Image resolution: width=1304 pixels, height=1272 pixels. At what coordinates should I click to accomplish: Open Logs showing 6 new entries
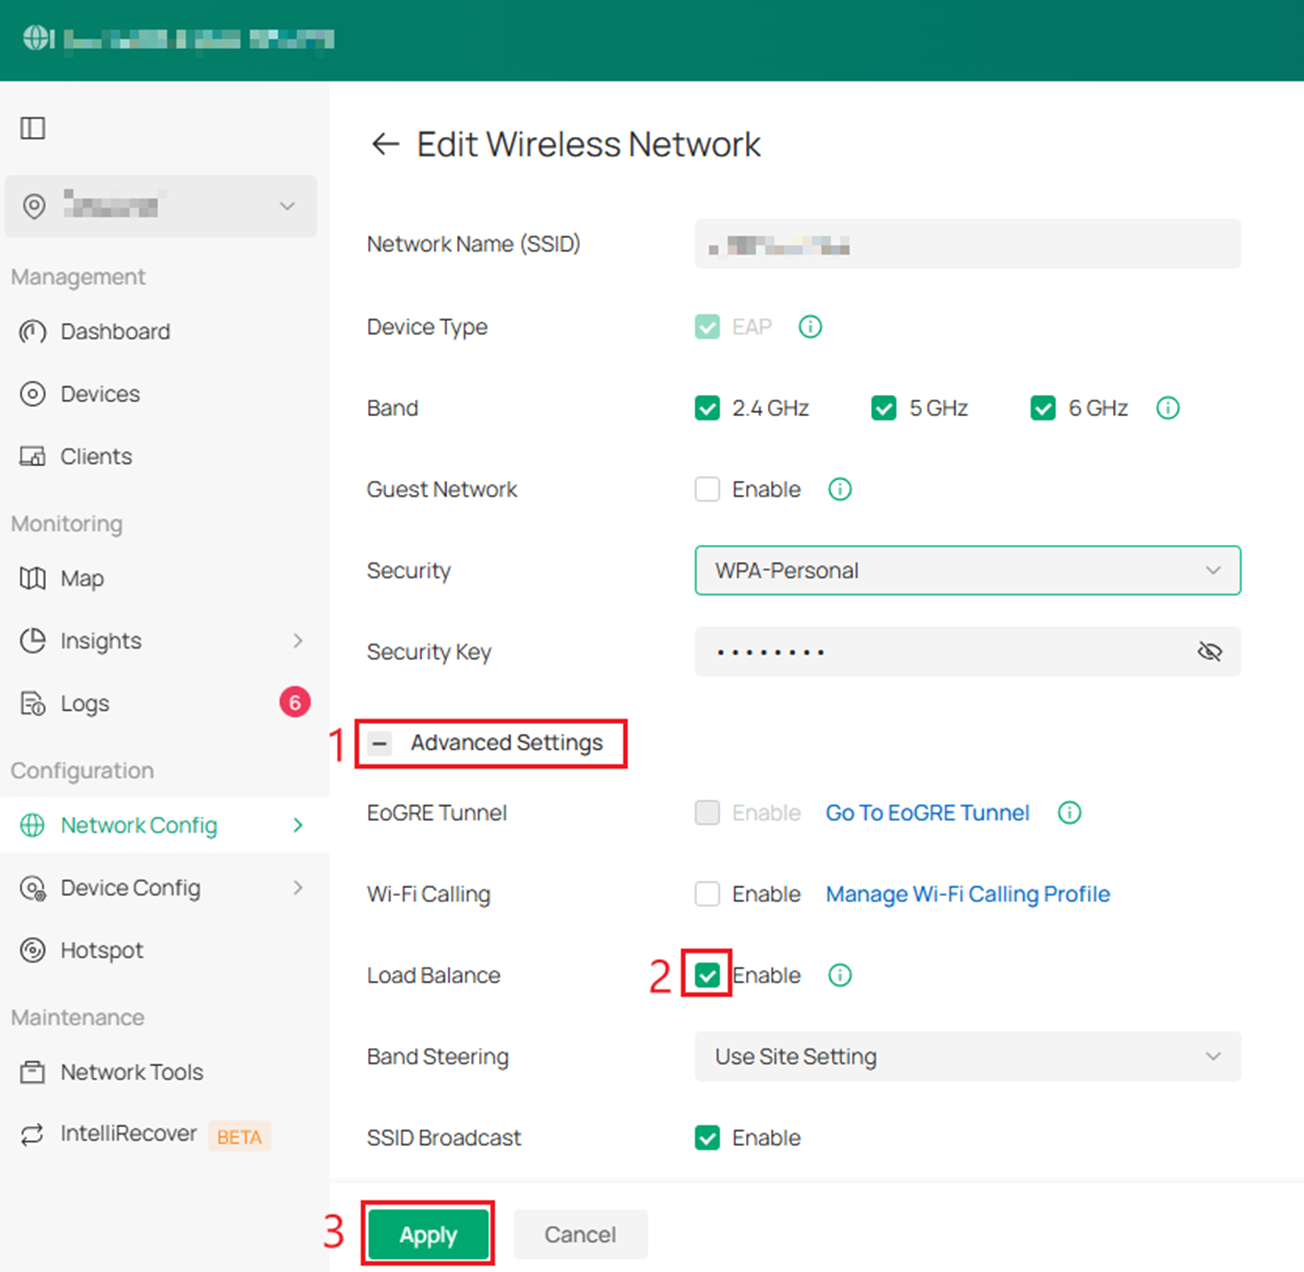[x=84, y=703]
